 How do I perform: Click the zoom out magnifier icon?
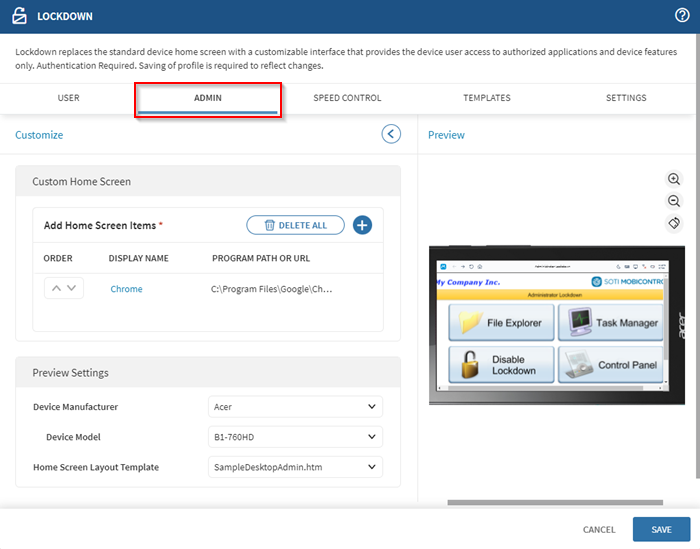pyautogui.click(x=674, y=201)
